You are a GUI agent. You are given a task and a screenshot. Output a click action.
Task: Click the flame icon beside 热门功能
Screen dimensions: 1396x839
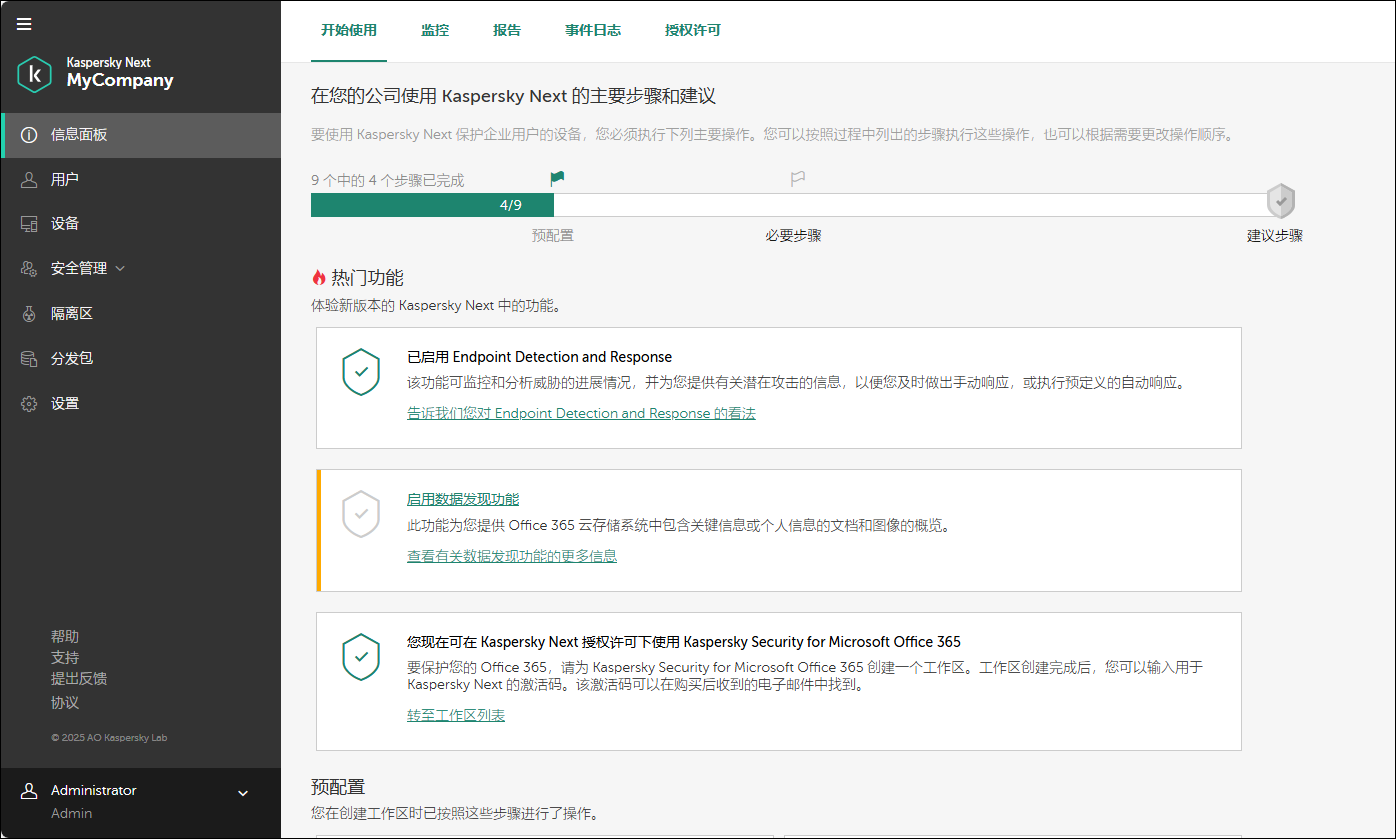point(318,277)
